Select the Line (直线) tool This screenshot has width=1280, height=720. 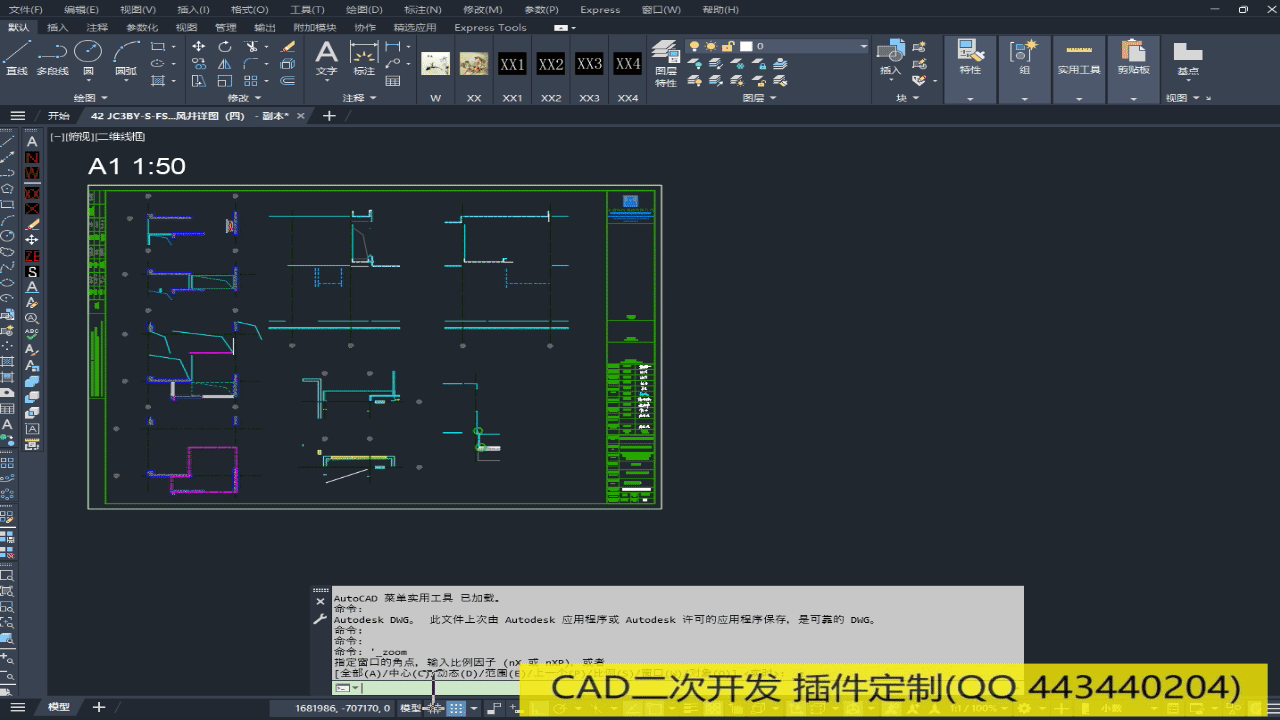tap(17, 58)
